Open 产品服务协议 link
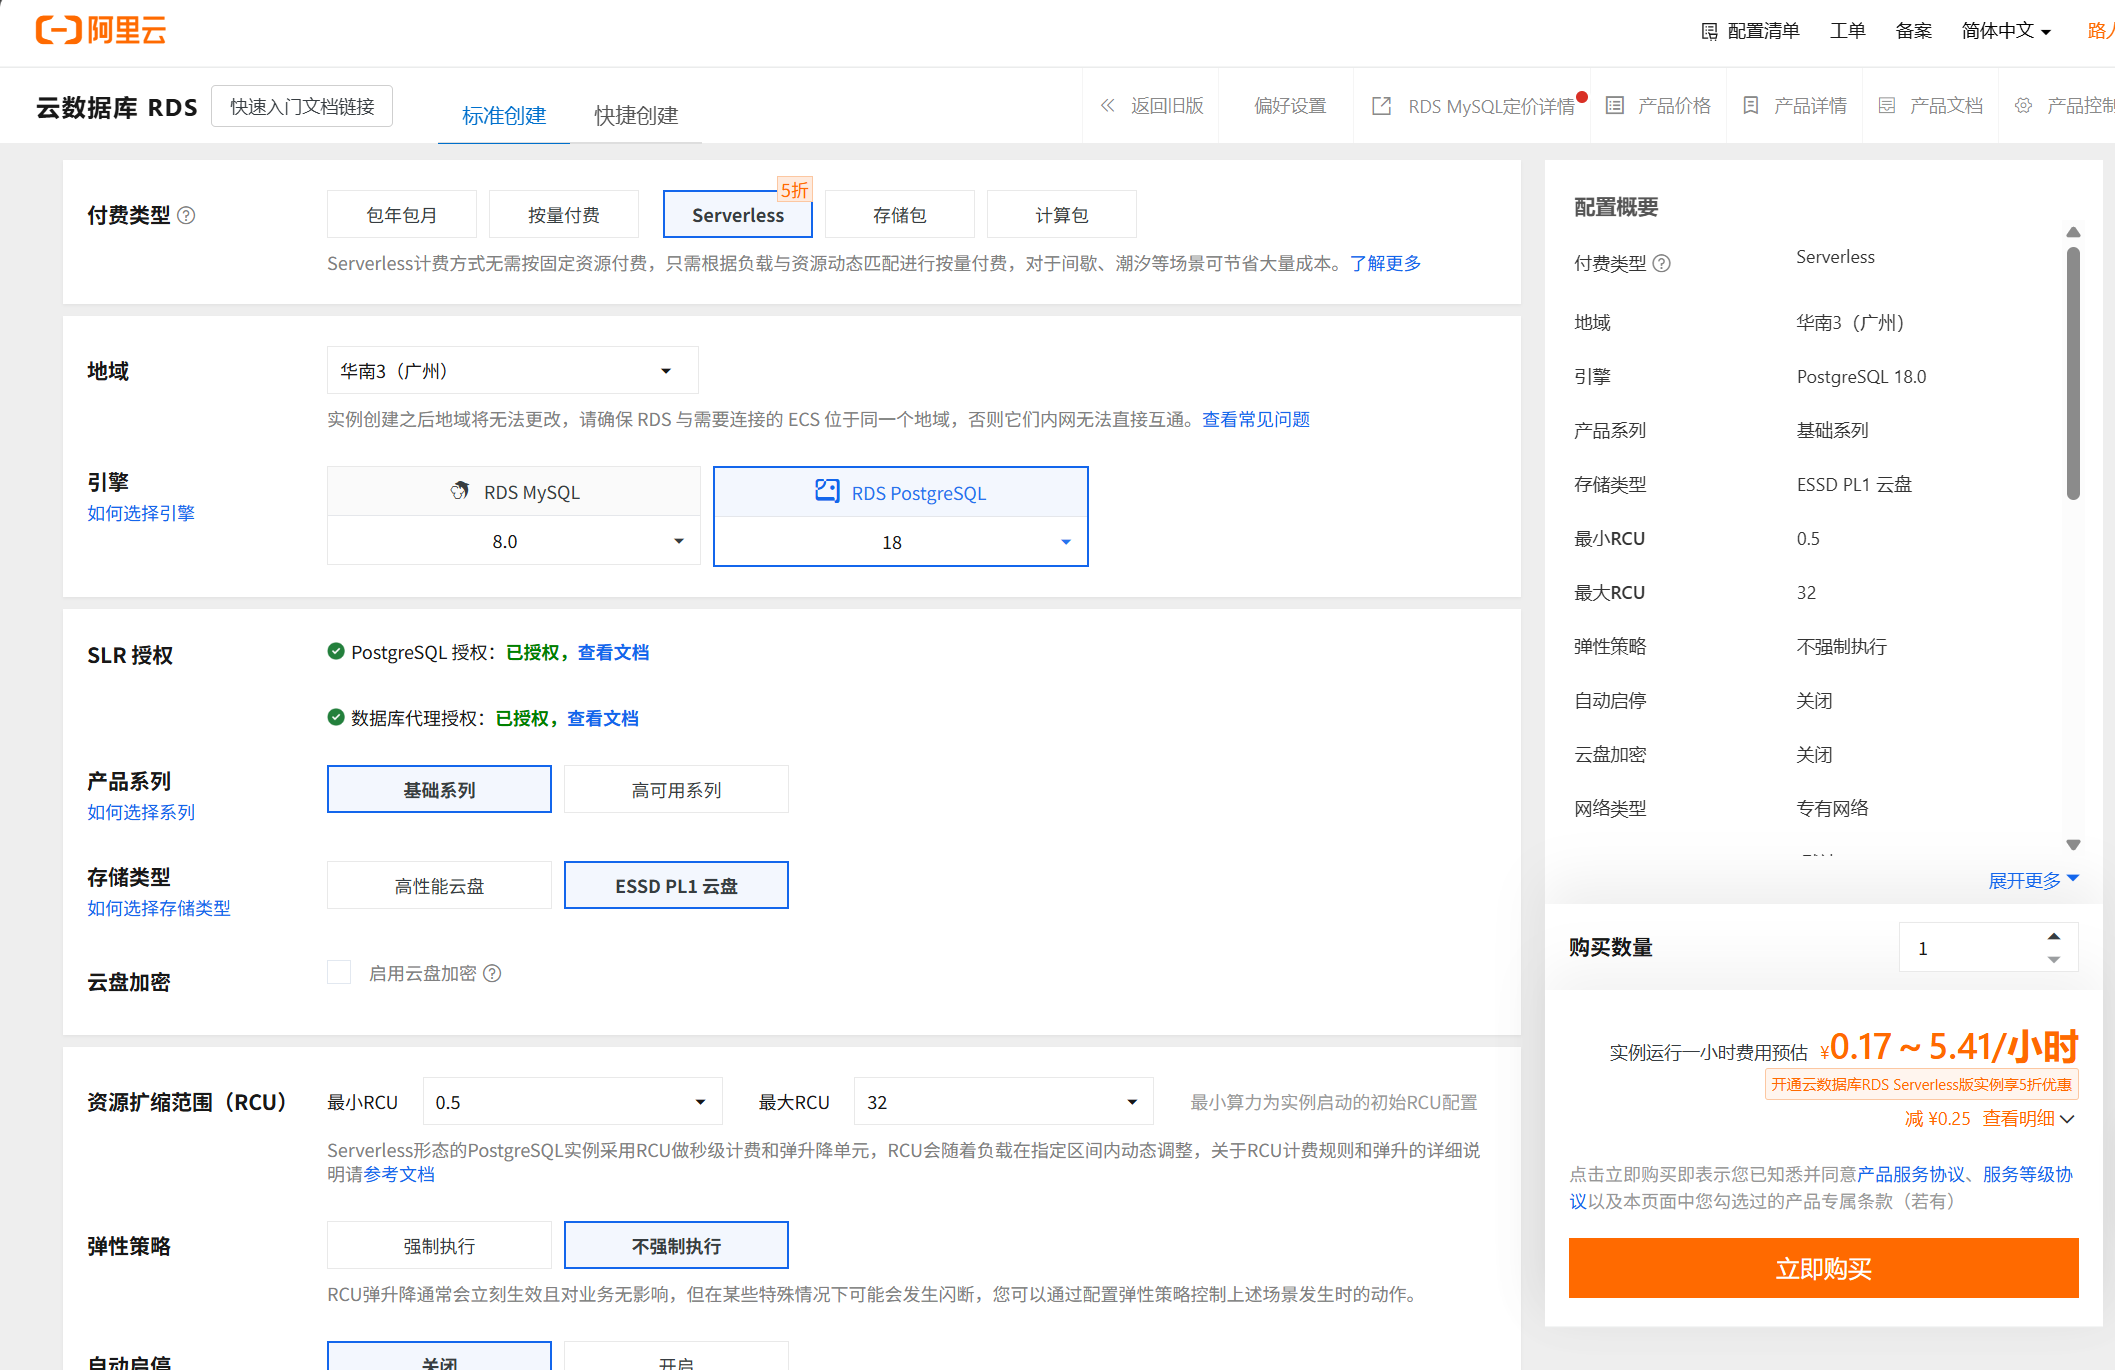This screenshot has width=2115, height=1370. 1912,1174
